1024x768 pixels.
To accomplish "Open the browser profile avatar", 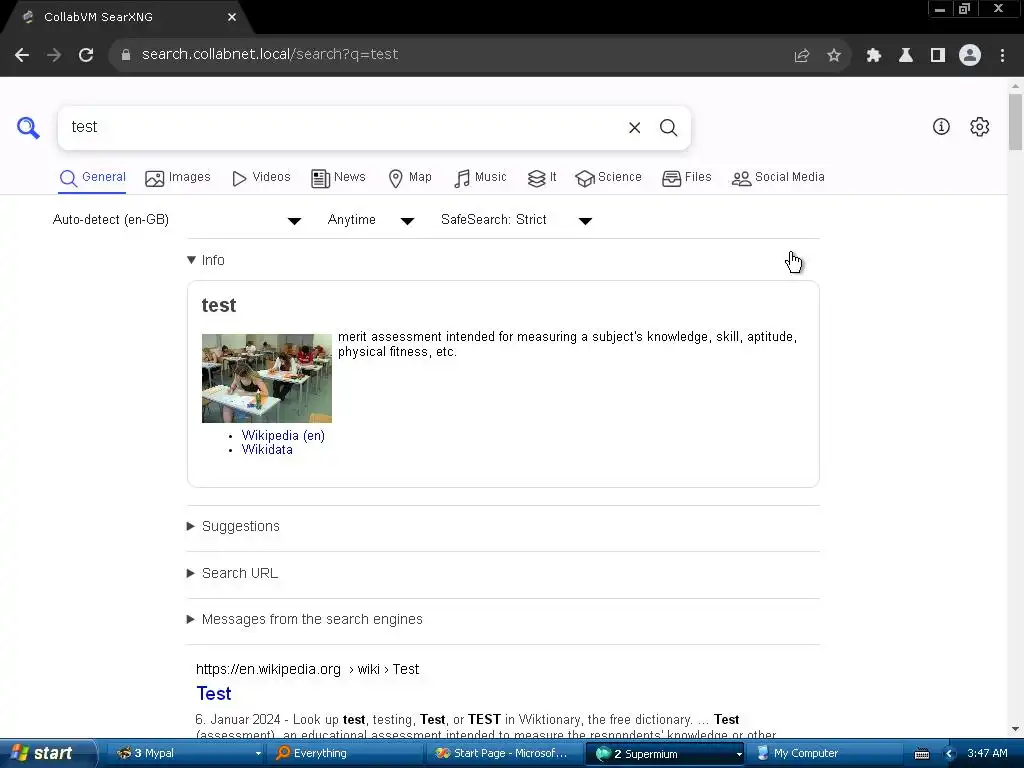I will (x=970, y=56).
